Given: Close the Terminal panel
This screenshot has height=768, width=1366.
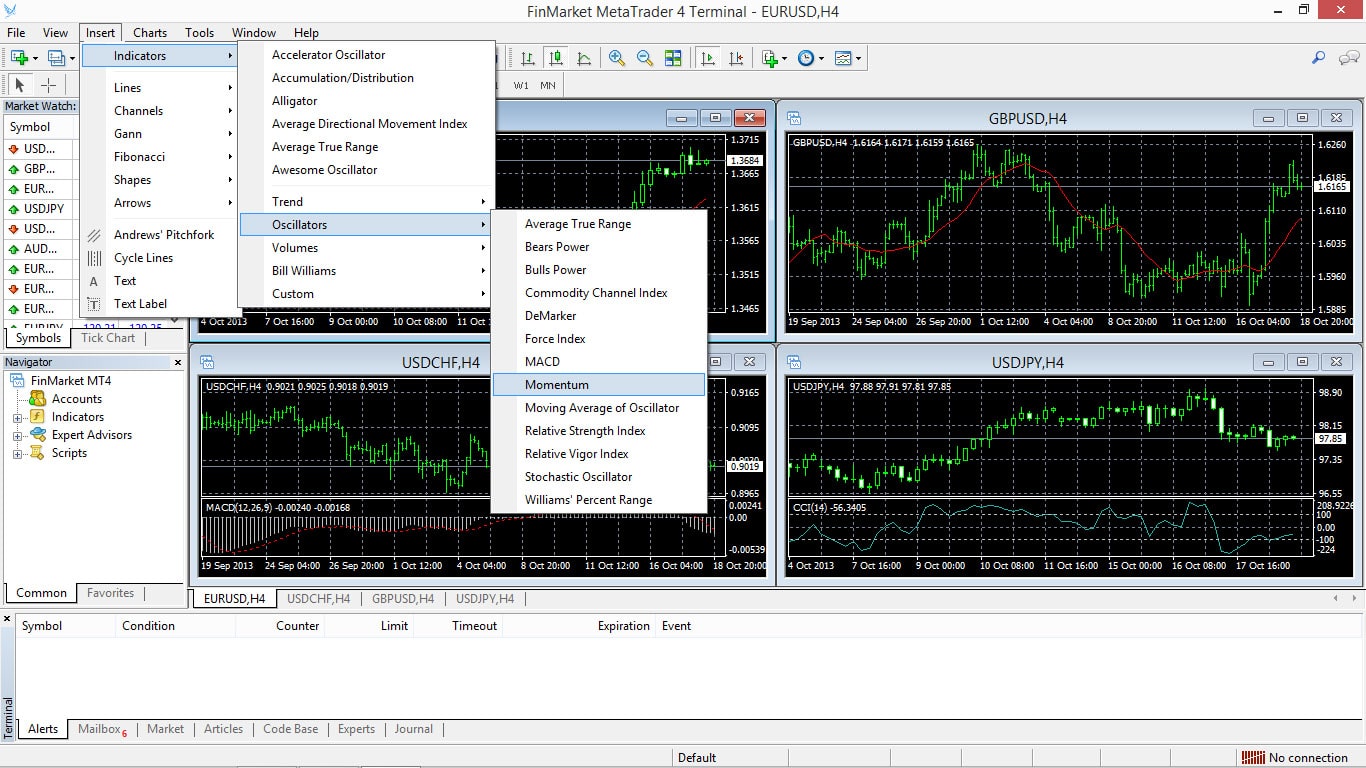Looking at the screenshot, I should click(x=8, y=620).
